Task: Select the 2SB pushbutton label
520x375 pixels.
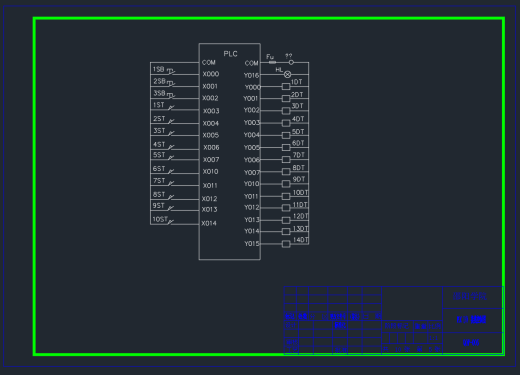Action: pyautogui.click(x=159, y=81)
